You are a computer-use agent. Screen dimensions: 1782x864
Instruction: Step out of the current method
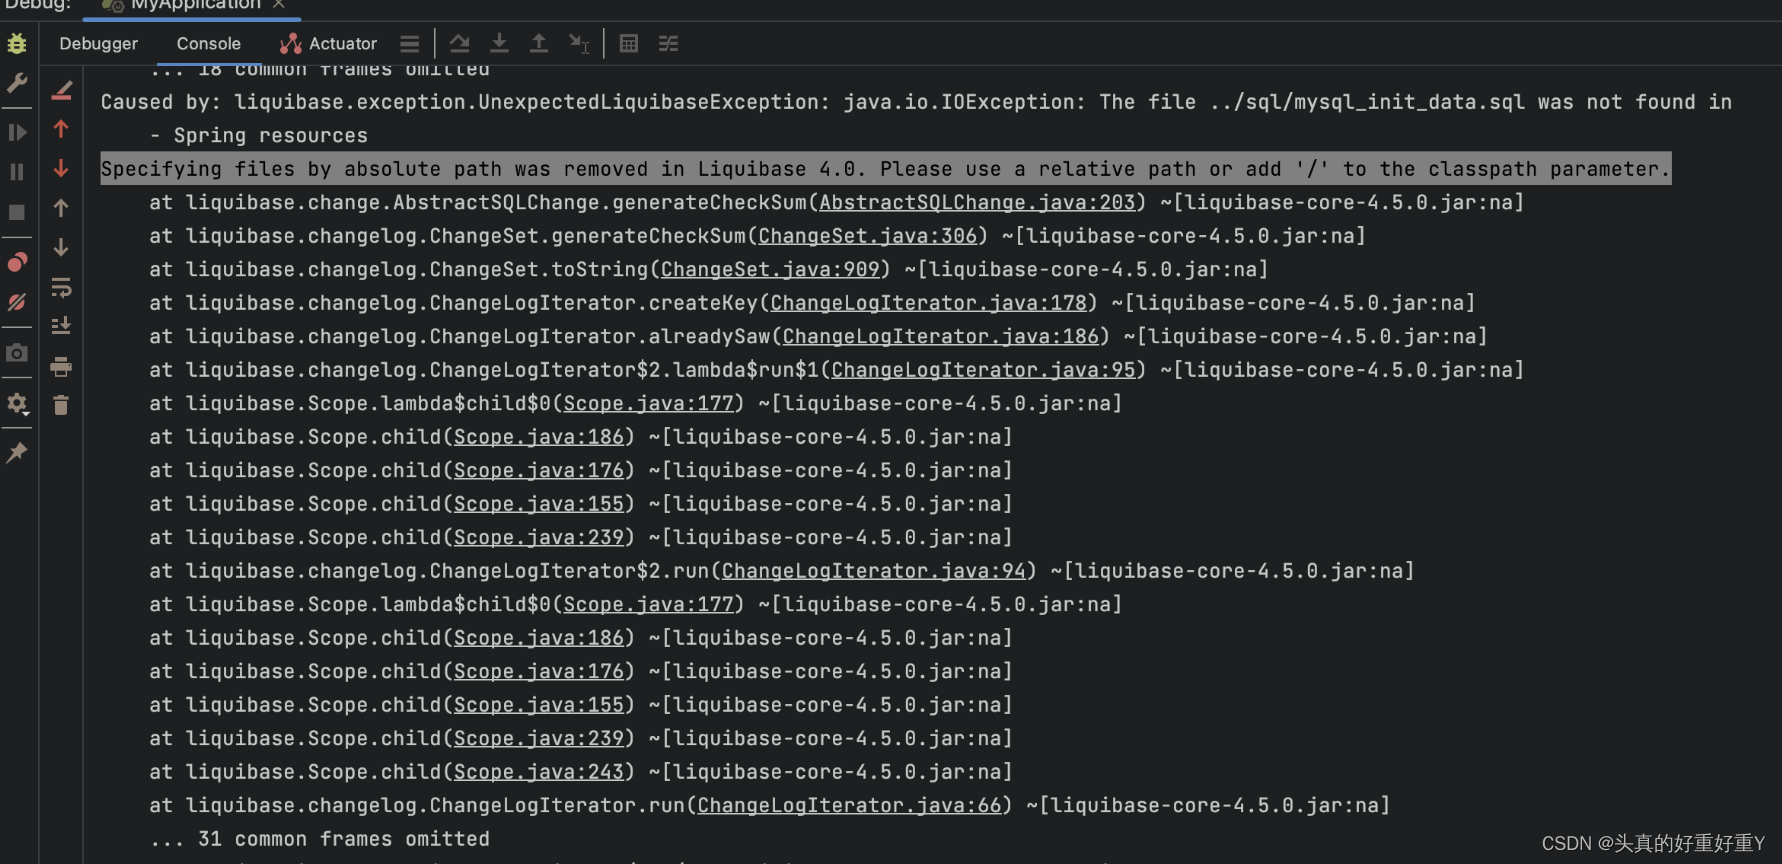(x=538, y=43)
